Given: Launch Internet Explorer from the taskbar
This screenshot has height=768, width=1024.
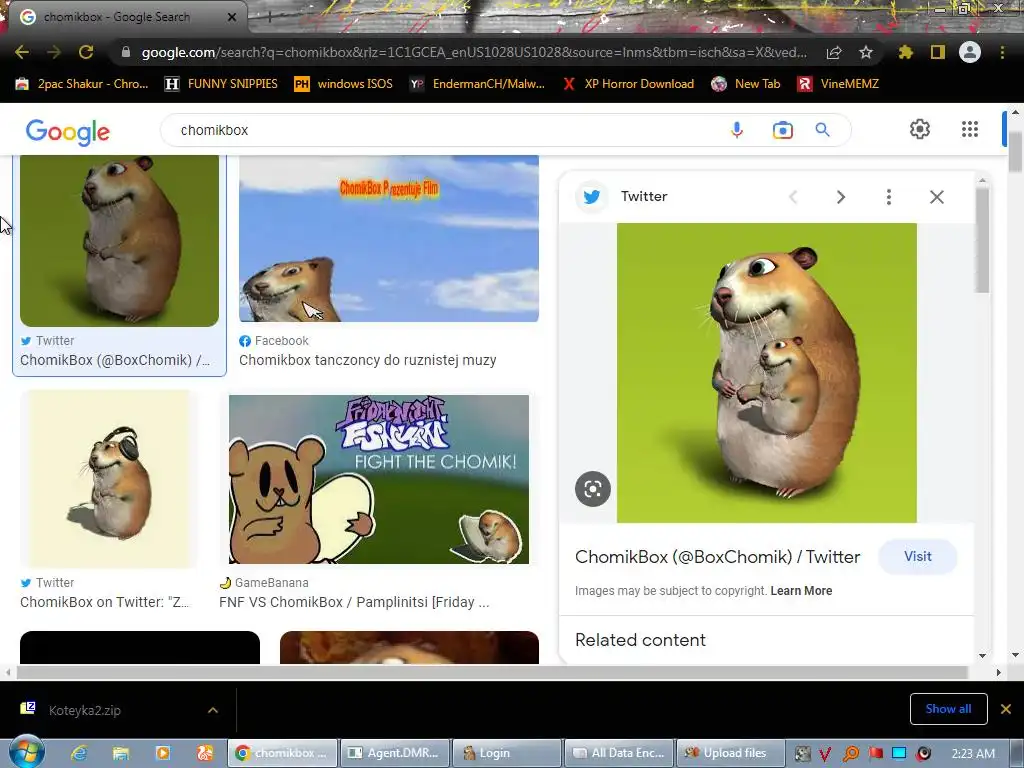Looking at the screenshot, I should (x=79, y=753).
